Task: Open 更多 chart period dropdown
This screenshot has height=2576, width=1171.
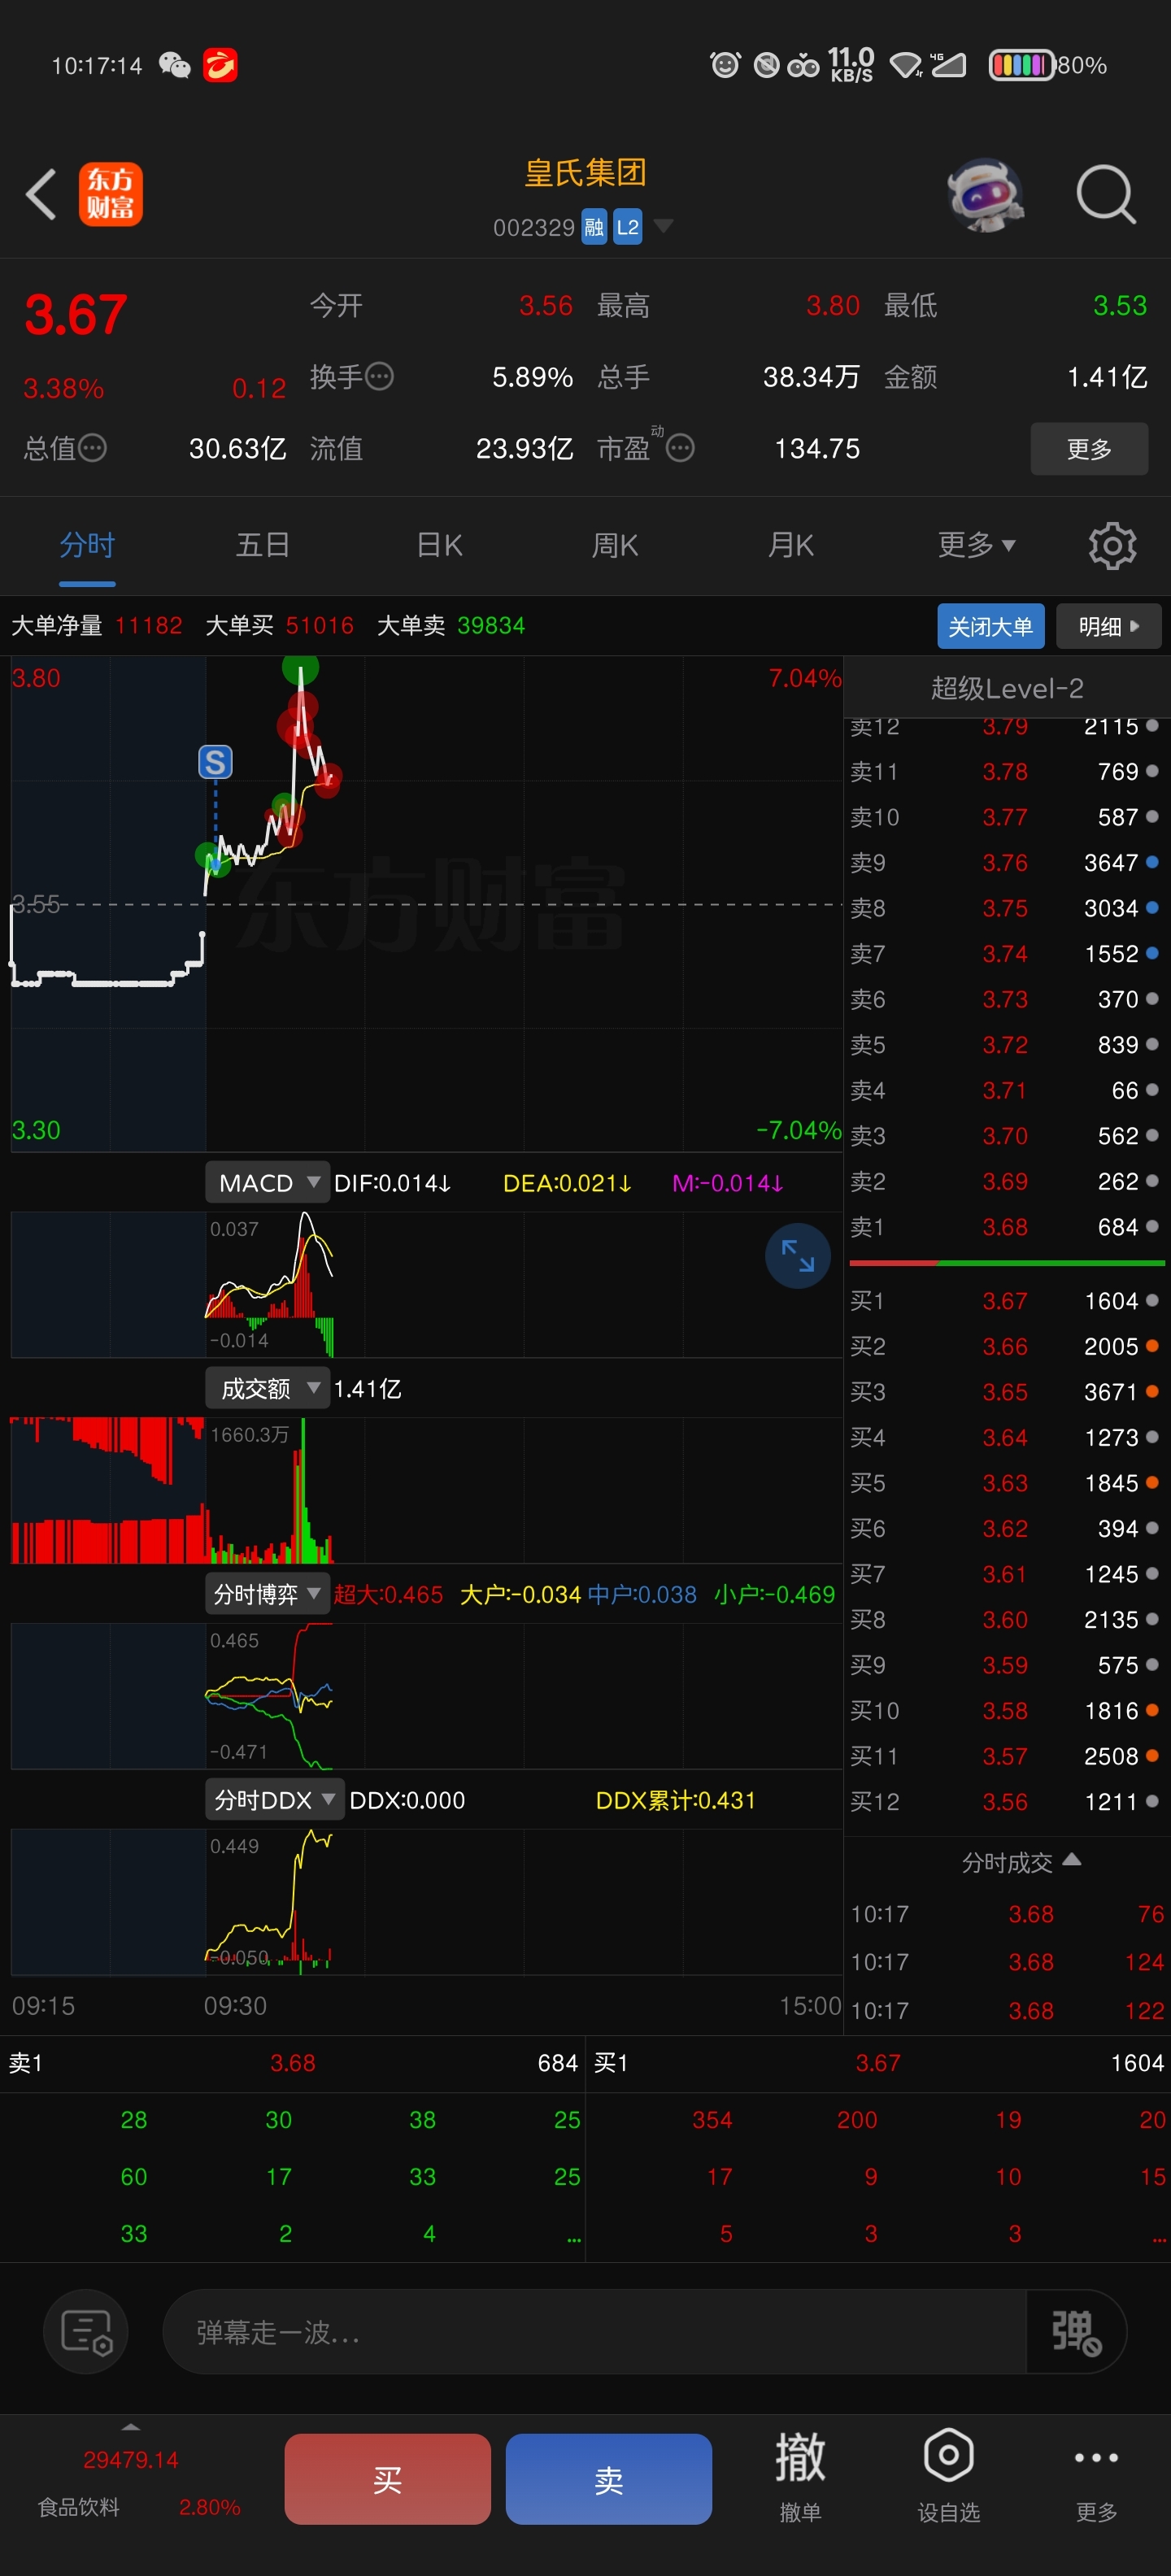Action: click(x=976, y=546)
